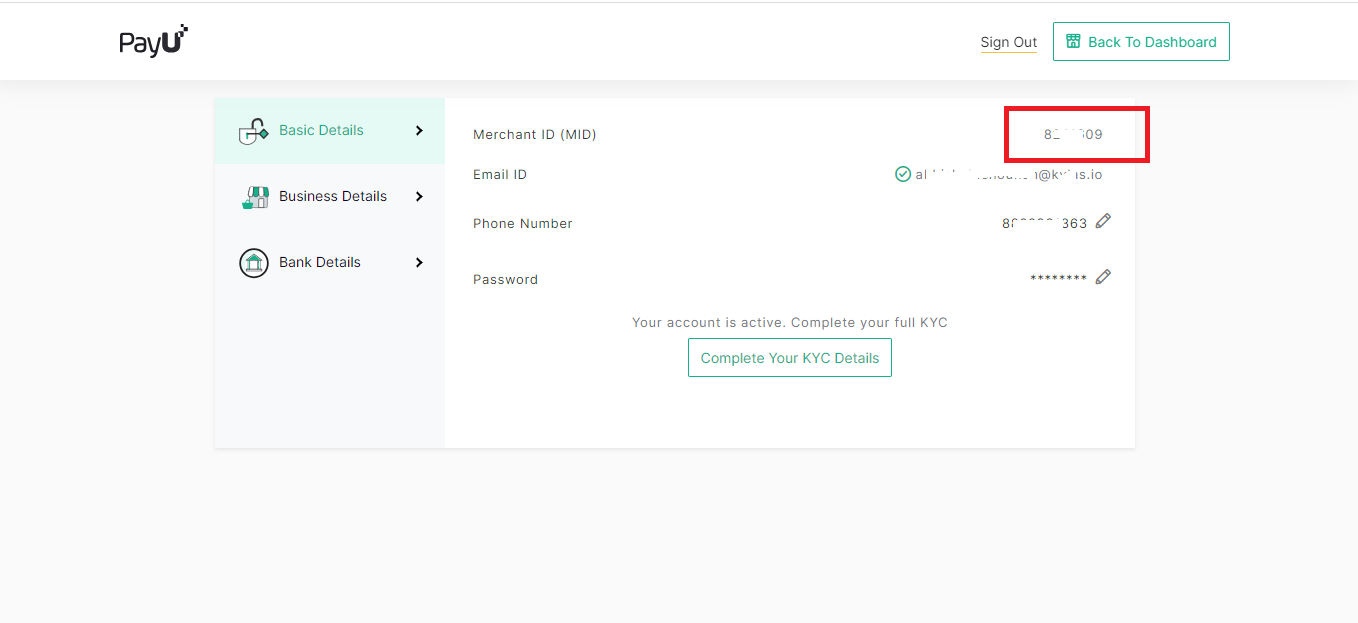
Task: Select the Merchant ID number value
Action: (1073, 134)
